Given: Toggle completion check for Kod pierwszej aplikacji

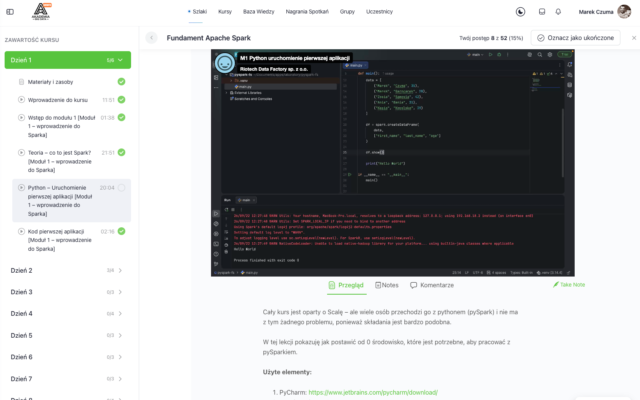Looking at the screenshot, I should 121,231.
